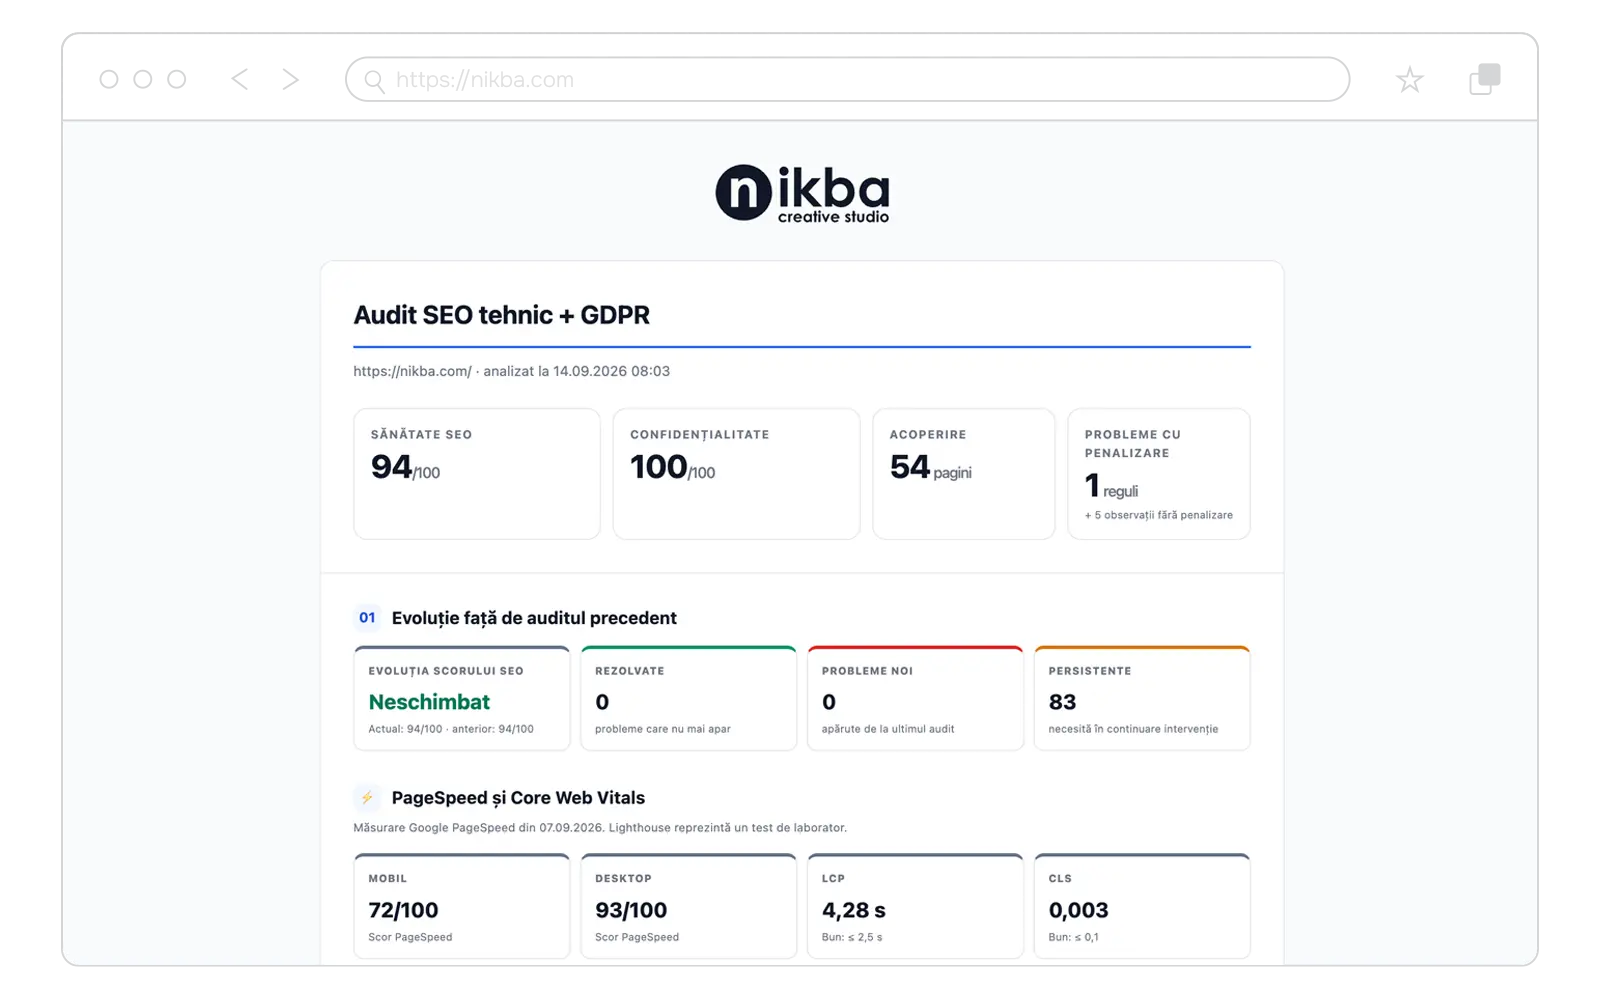The height and width of the screenshot is (1000, 1600).
Task: Open the Persistente card showing 83
Action: point(1142,698)
